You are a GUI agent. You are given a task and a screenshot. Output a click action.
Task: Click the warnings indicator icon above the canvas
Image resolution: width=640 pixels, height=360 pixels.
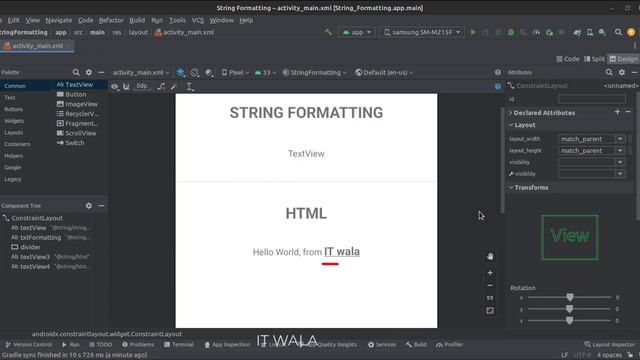coord(498,72)
